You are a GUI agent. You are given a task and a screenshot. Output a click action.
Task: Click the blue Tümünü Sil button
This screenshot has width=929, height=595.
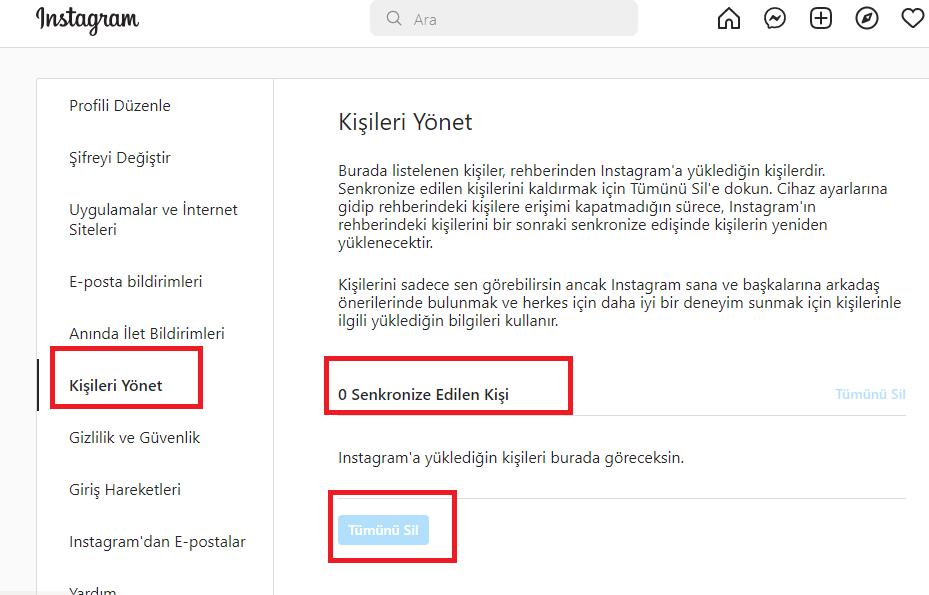383,530
